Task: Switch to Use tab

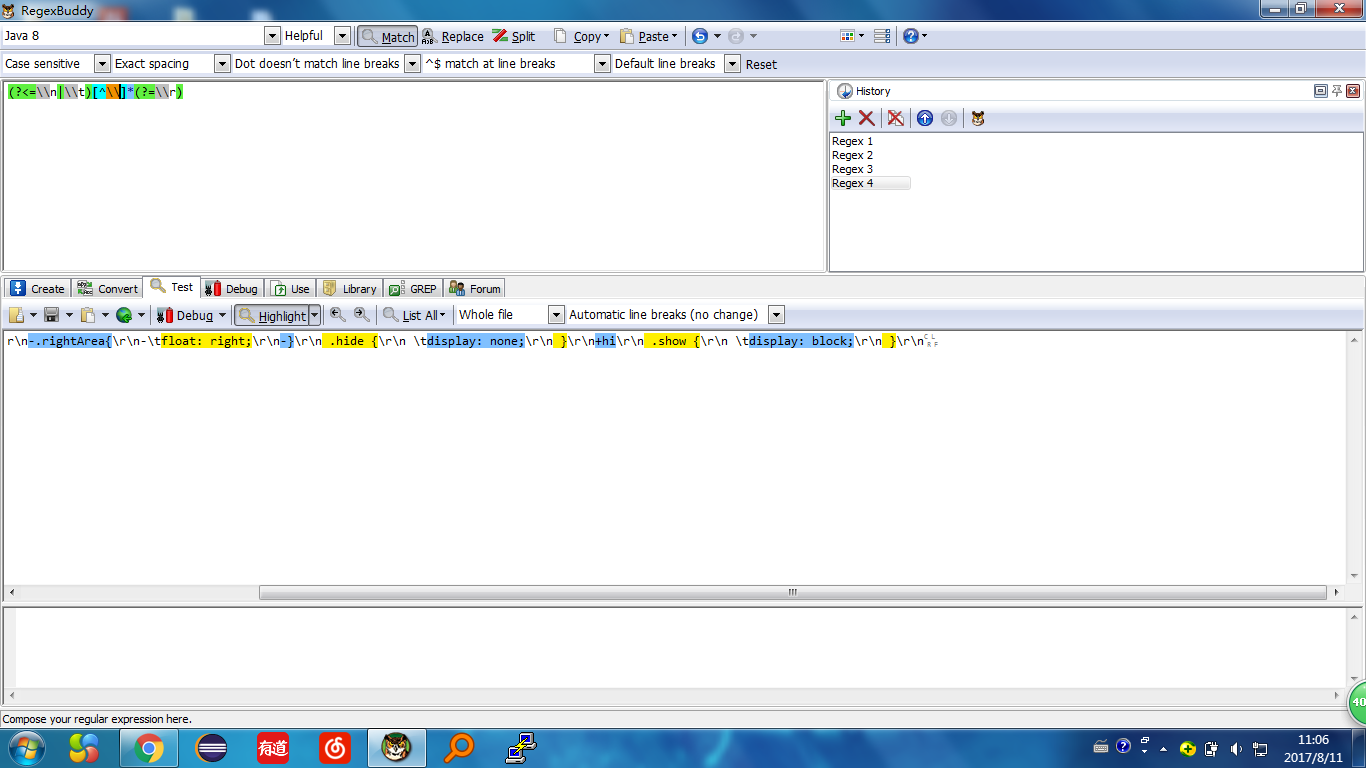Action: (290, 289)
